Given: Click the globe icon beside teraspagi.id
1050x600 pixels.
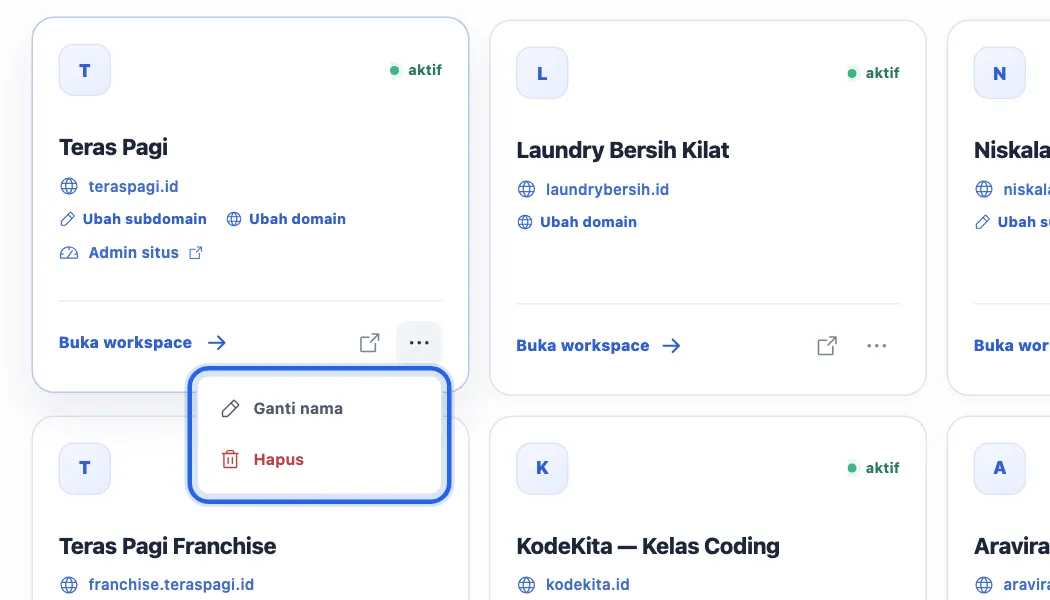Looking at the screenshot, I should pyautogui.click(x=69, y=186).
